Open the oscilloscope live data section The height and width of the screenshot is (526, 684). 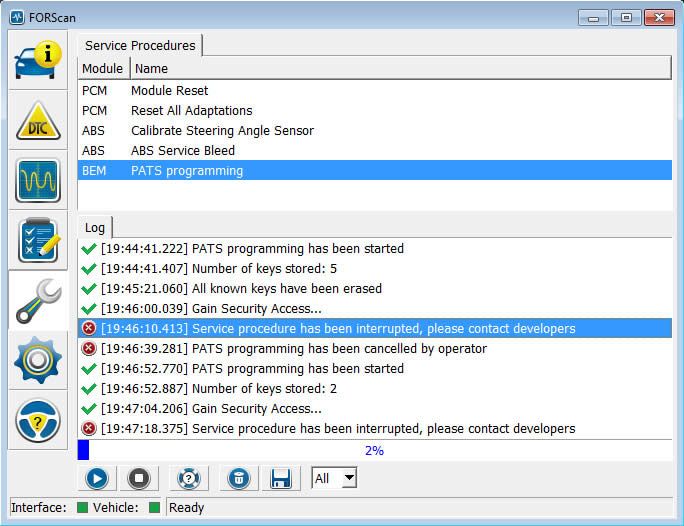pyautogui.click(x=38, y=180)
